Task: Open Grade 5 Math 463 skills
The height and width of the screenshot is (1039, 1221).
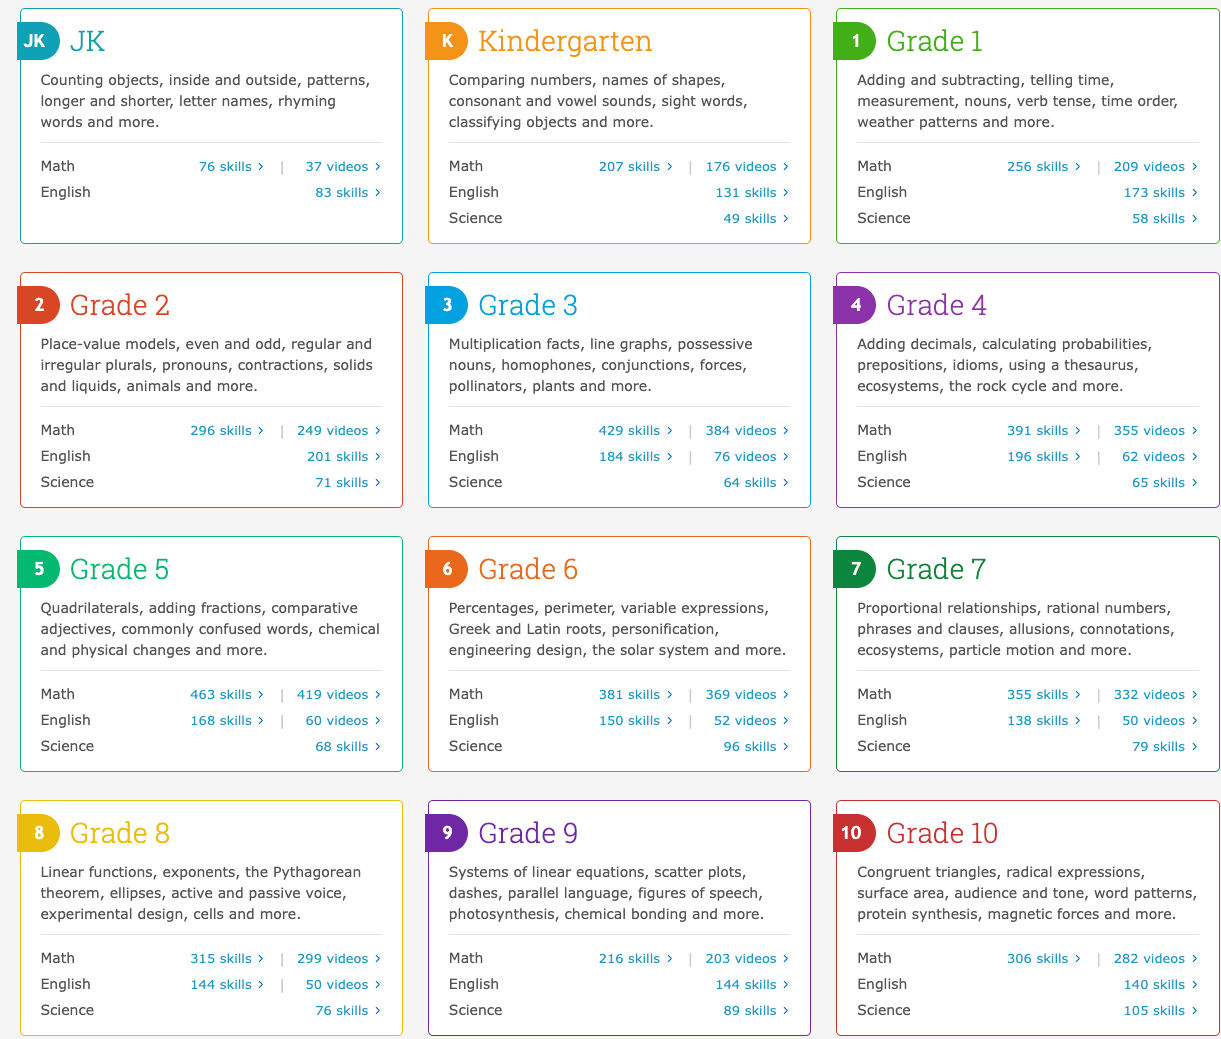Action: (x=226, y=695)
